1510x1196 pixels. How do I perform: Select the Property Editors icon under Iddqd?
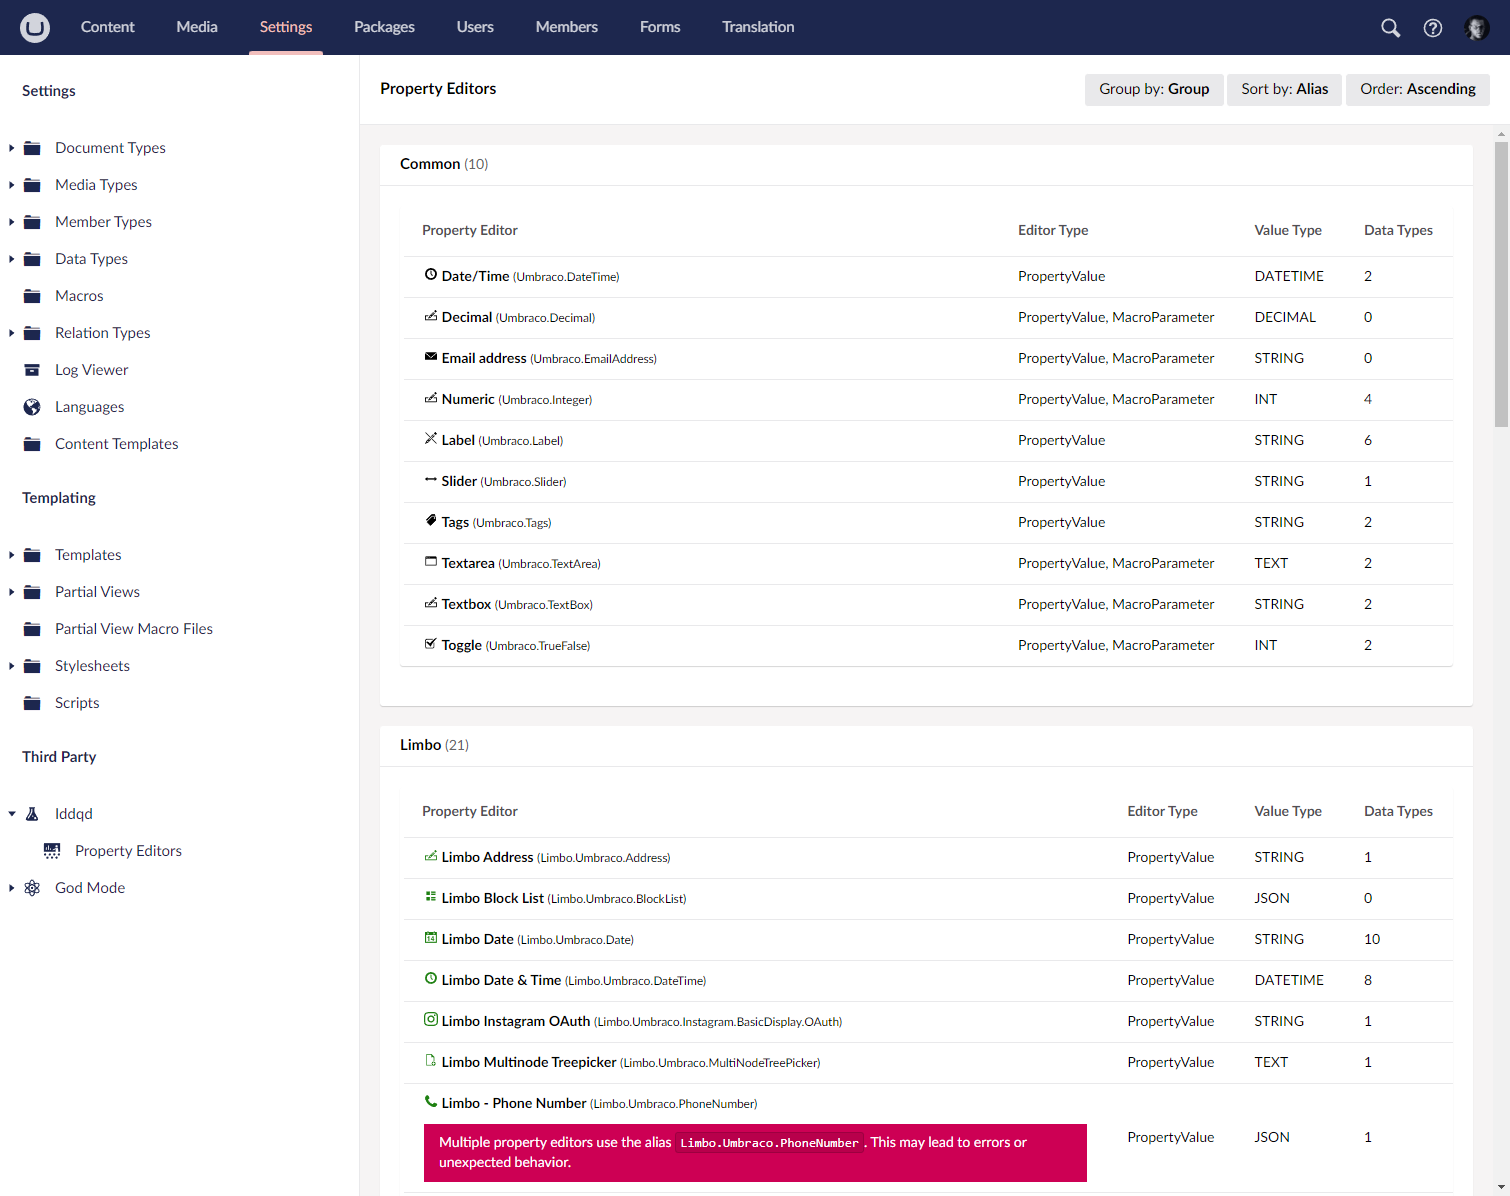point(51,850)
